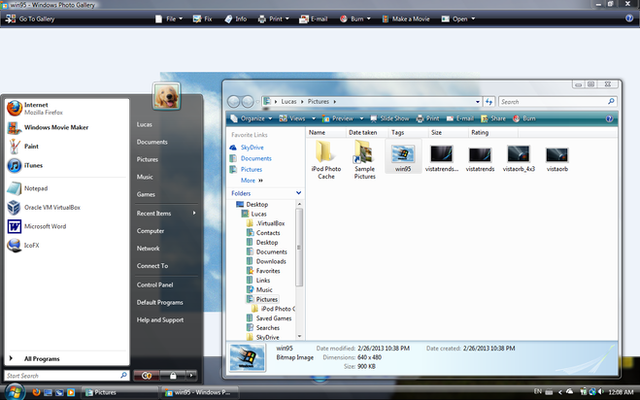Click Go To Gallery in Photo Gallery
640x400 pixels.
pyautogui.click(x=30, y=19)
